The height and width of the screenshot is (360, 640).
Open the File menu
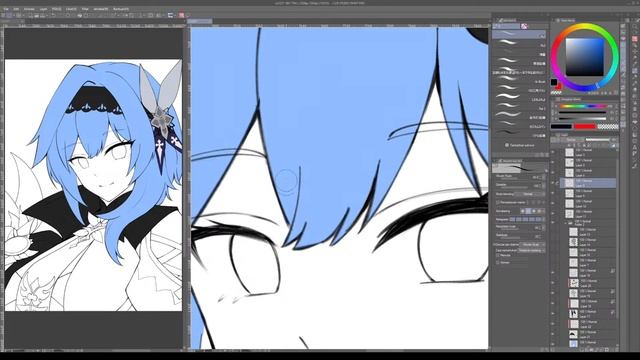[x=6, y=9]
